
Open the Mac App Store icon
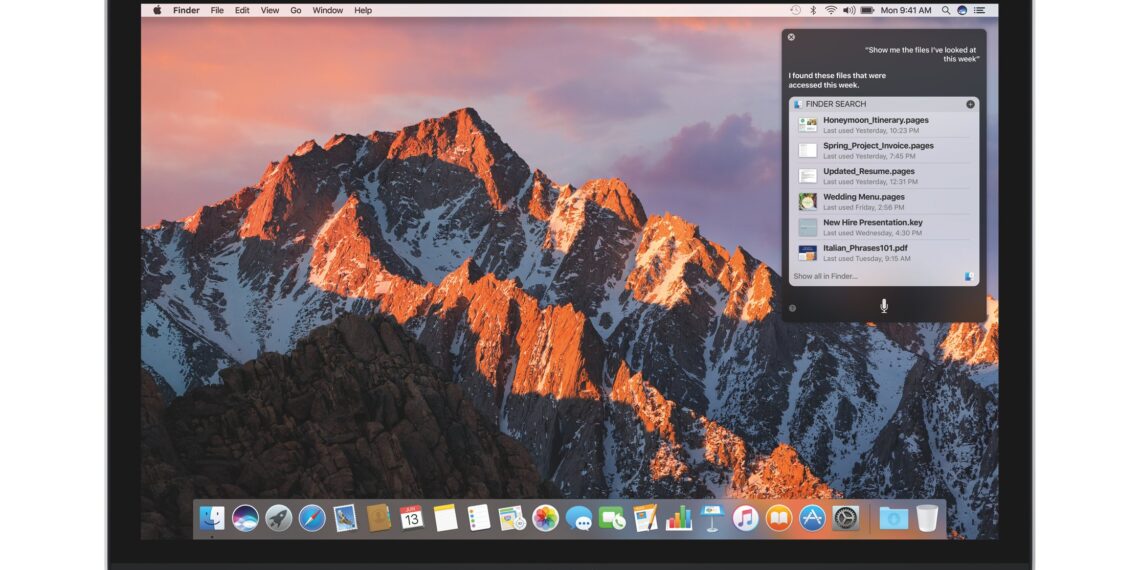coord(812,518)
